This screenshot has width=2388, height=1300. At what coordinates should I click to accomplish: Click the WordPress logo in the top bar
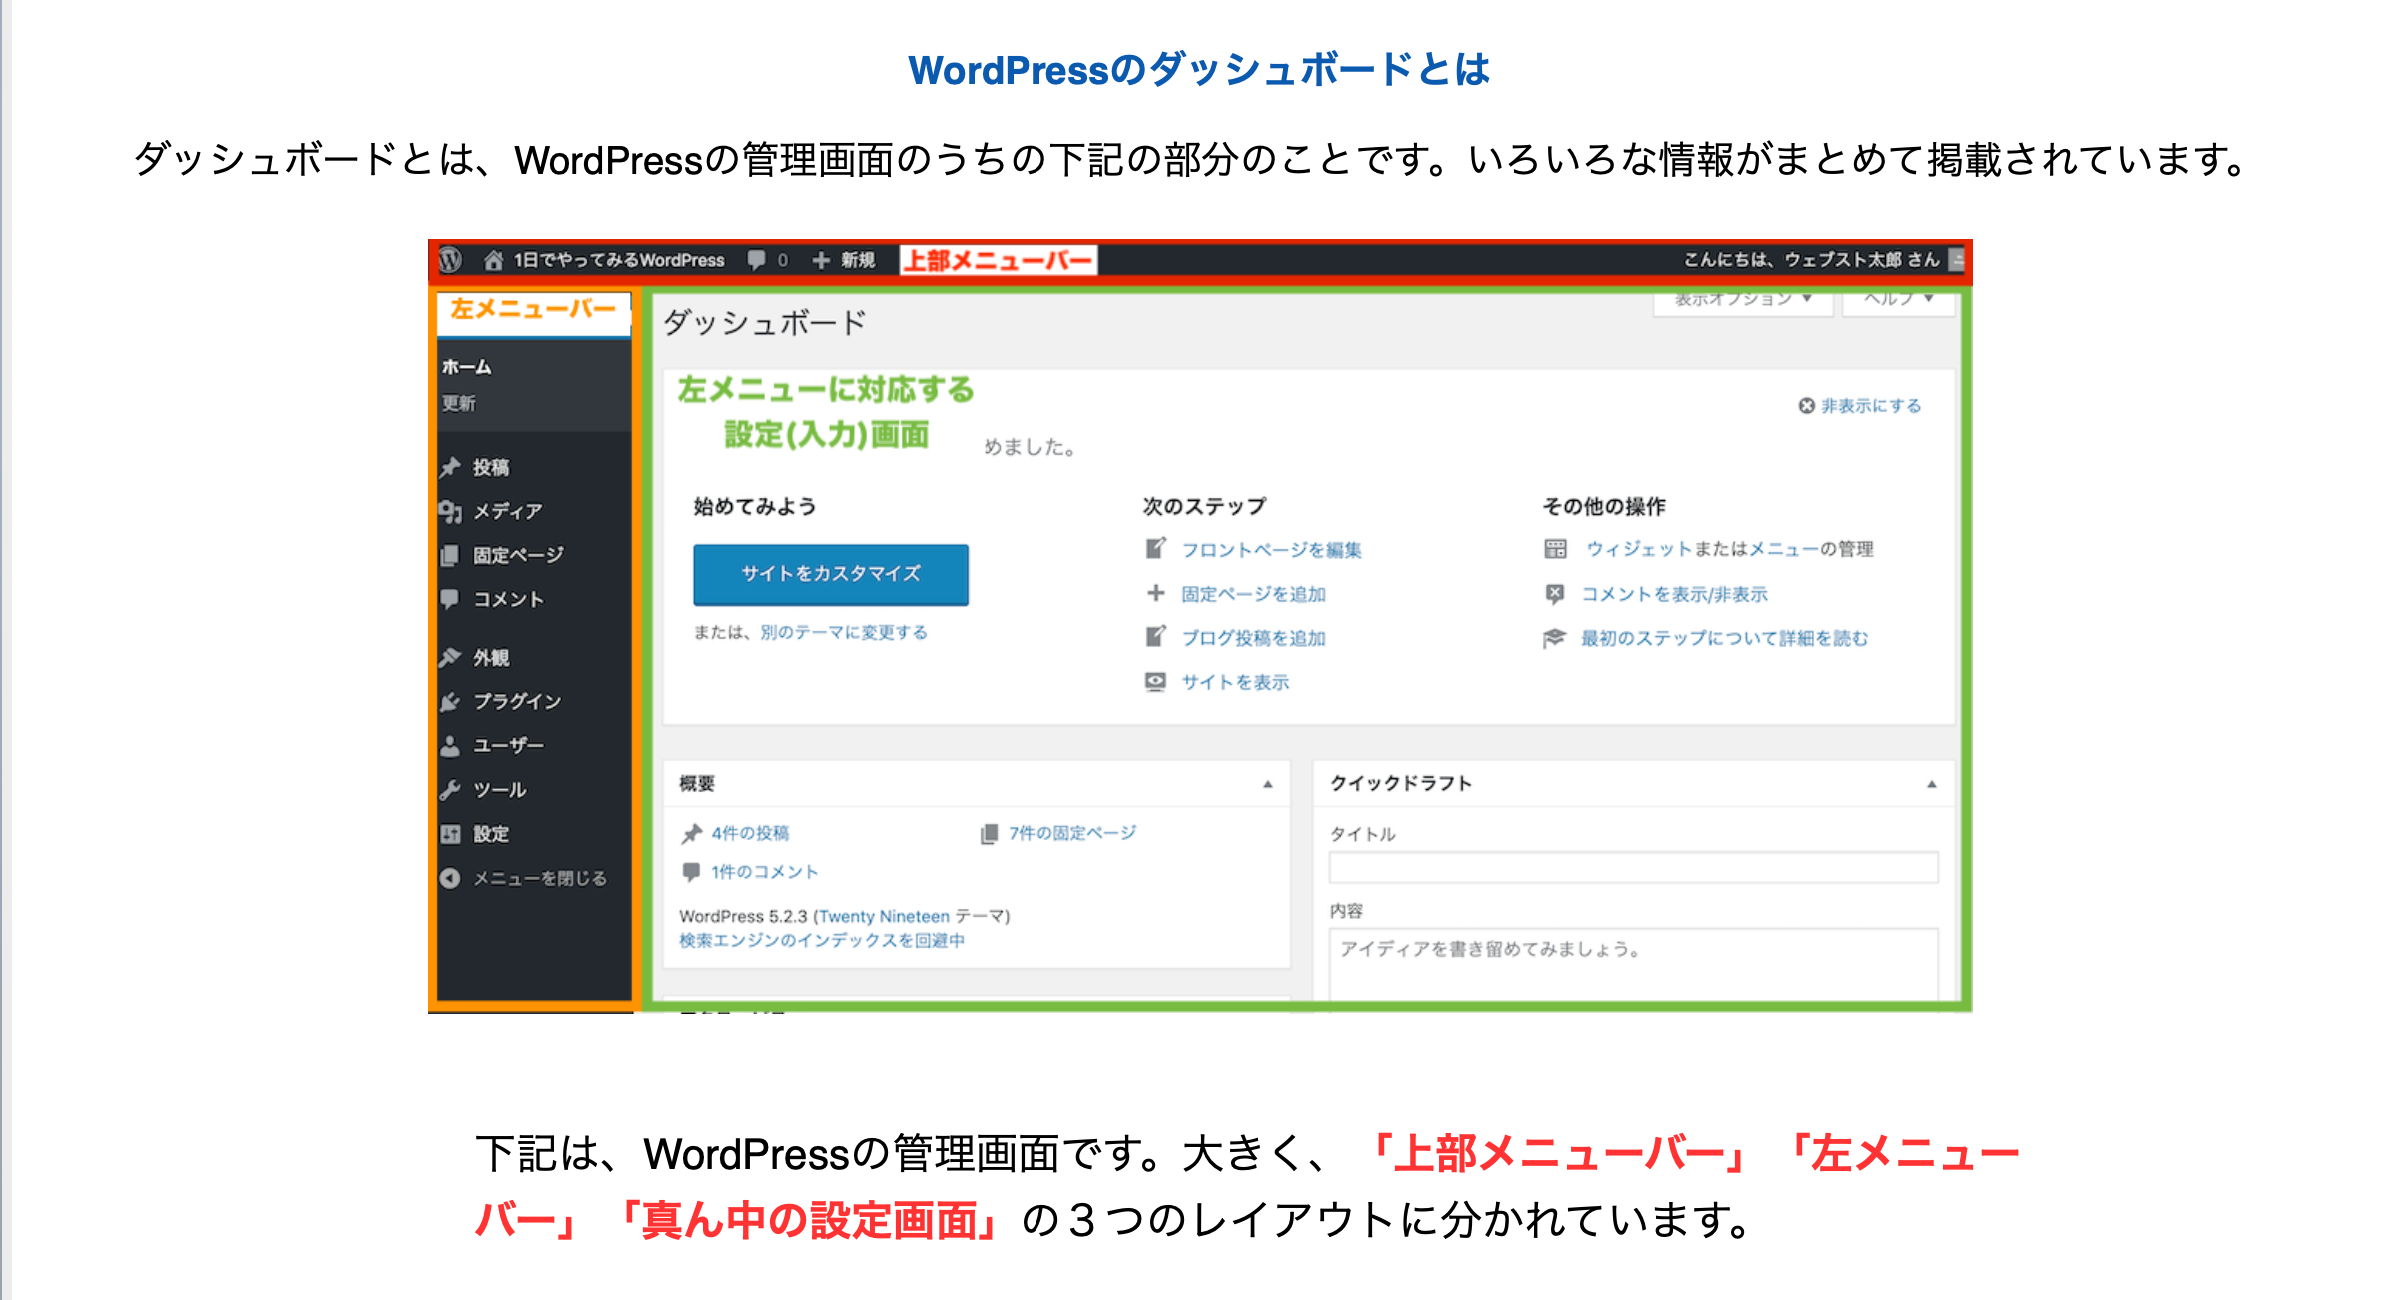452,259
